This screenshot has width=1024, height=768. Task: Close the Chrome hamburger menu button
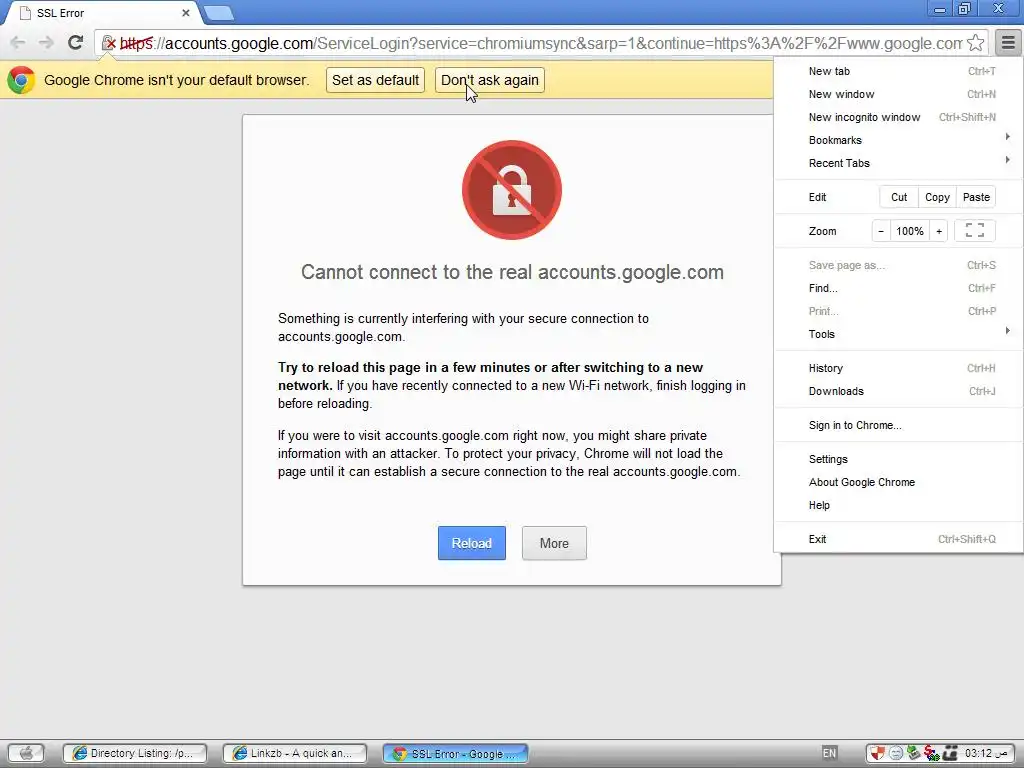point(1008,43)
